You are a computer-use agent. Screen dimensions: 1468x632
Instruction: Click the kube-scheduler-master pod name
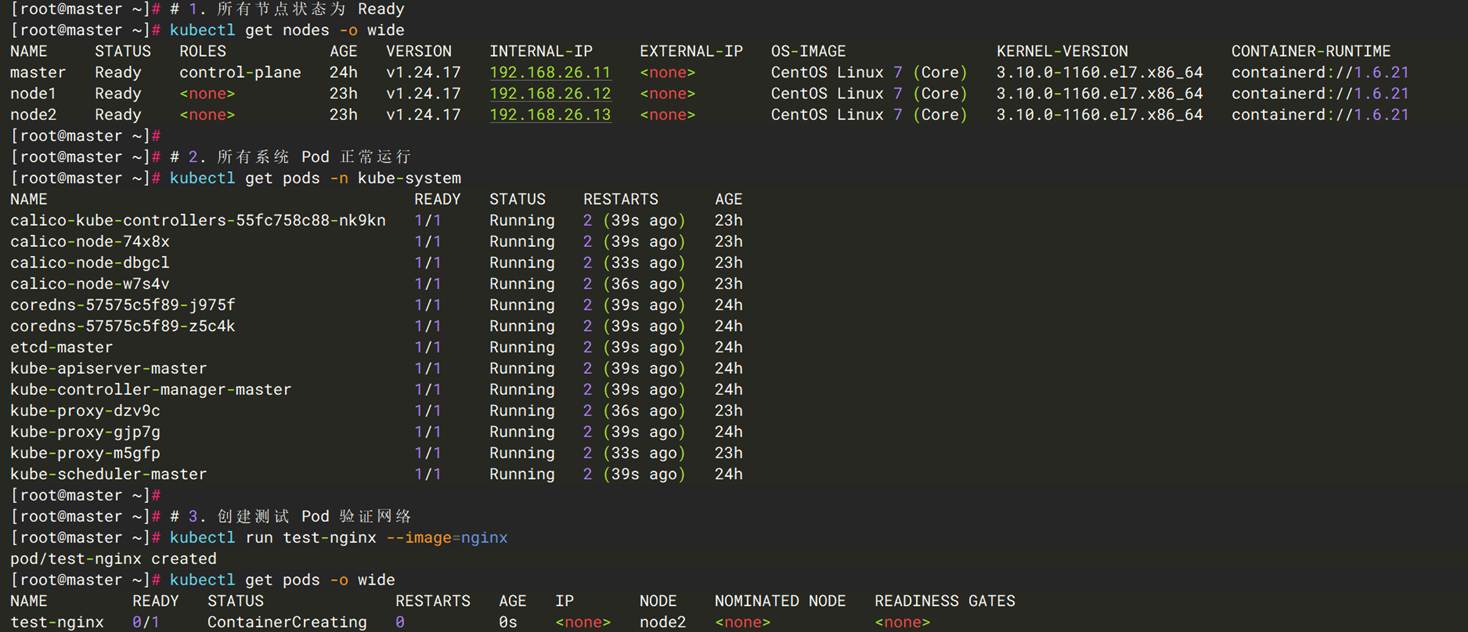109,474
